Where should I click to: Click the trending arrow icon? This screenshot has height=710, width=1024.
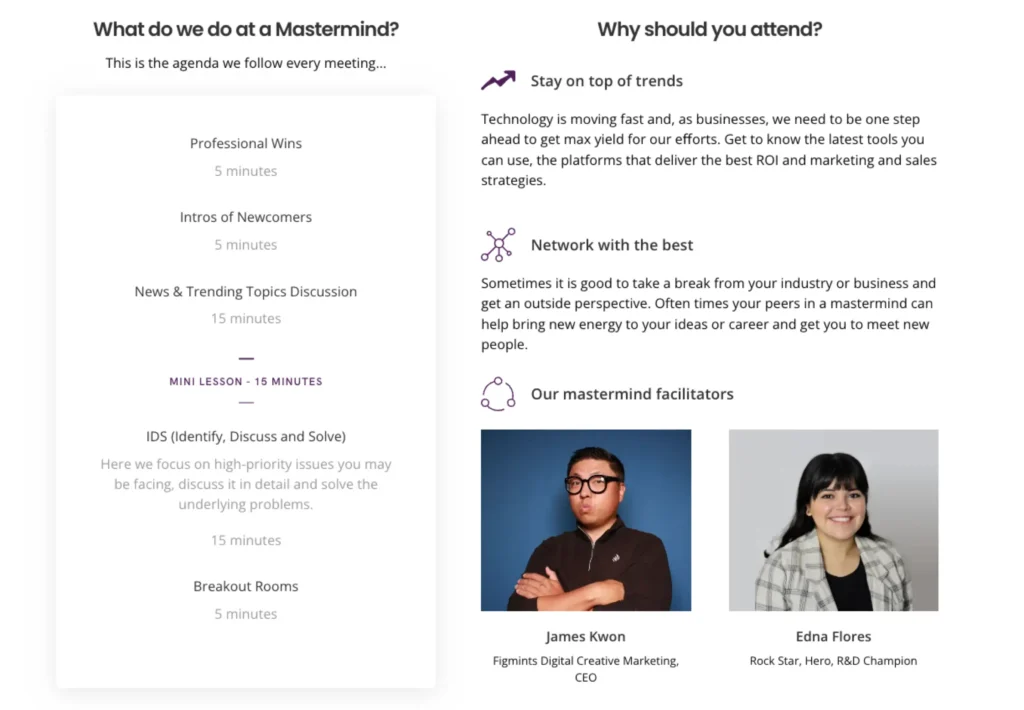(498, 81)
